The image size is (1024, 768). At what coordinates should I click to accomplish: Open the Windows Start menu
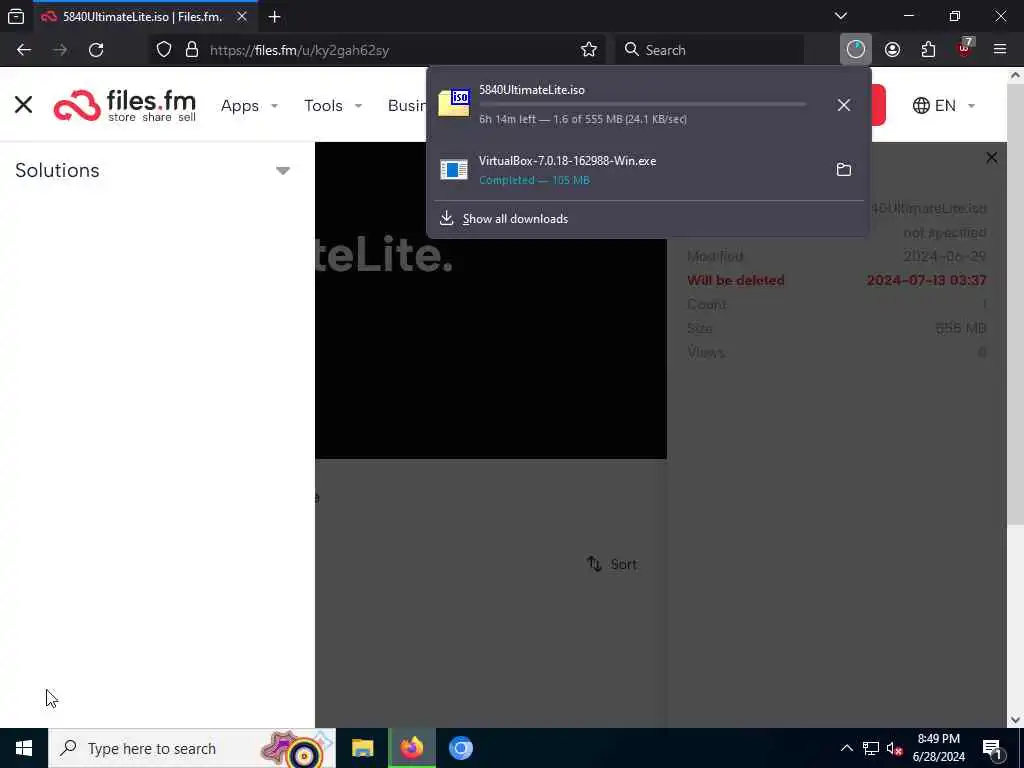[24, 748]
